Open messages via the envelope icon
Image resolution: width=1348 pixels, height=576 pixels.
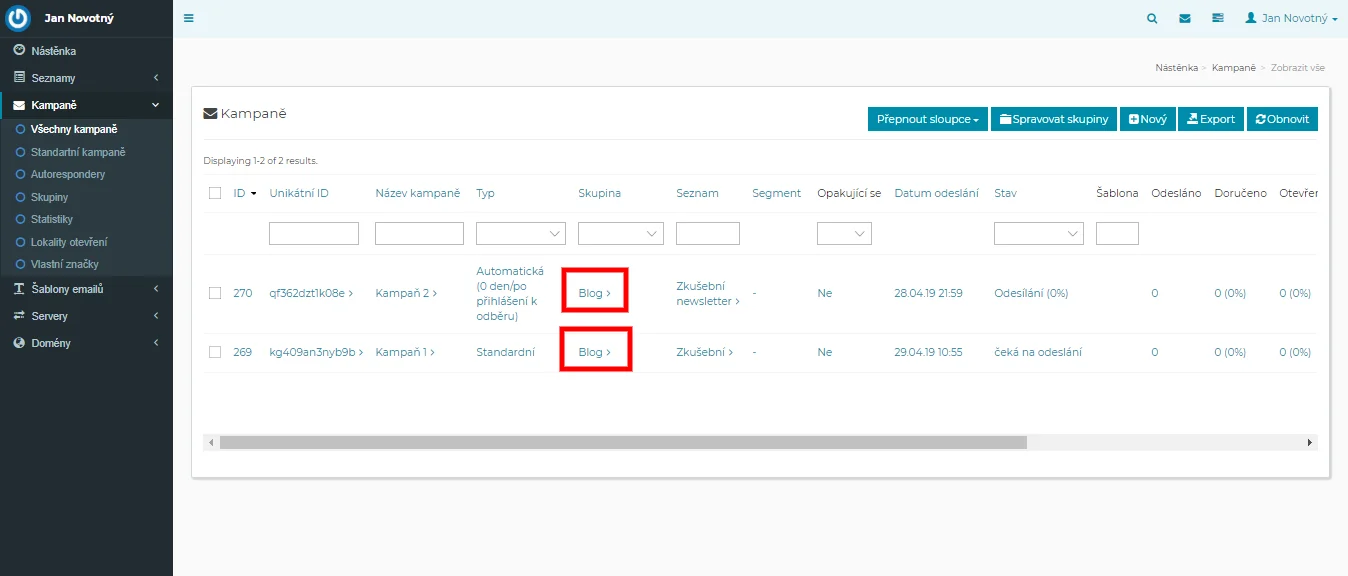[x=1185, y=18]
